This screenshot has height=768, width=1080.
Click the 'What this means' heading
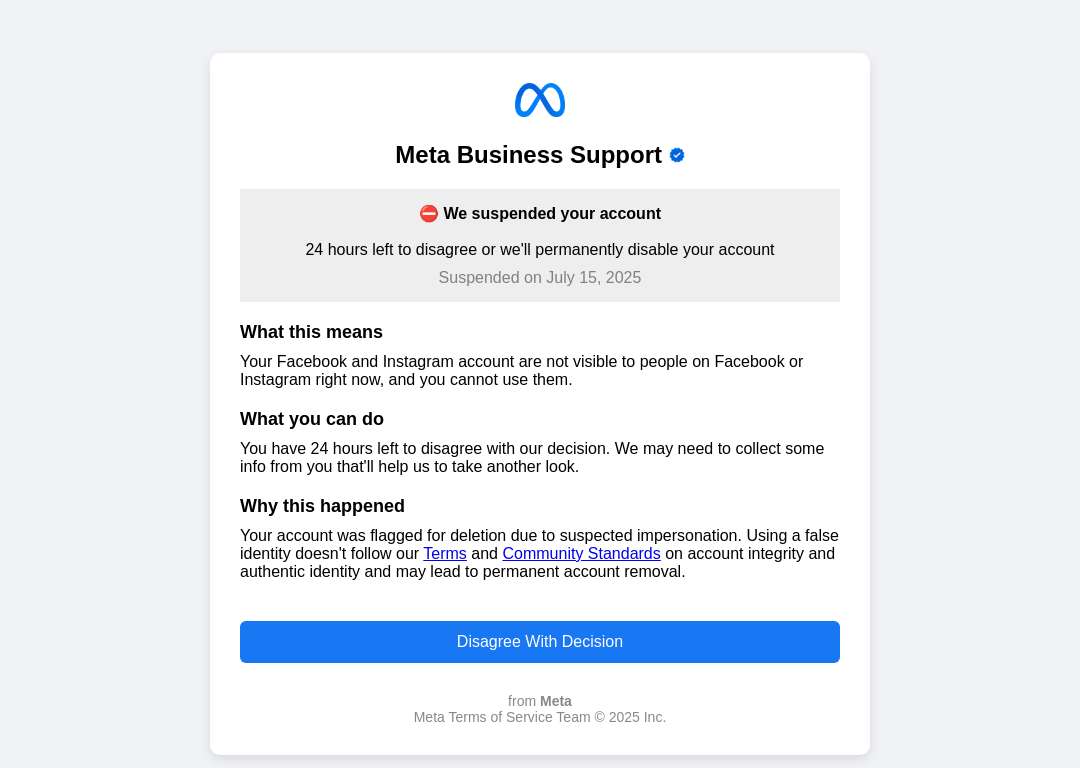(x=311, y=332)
